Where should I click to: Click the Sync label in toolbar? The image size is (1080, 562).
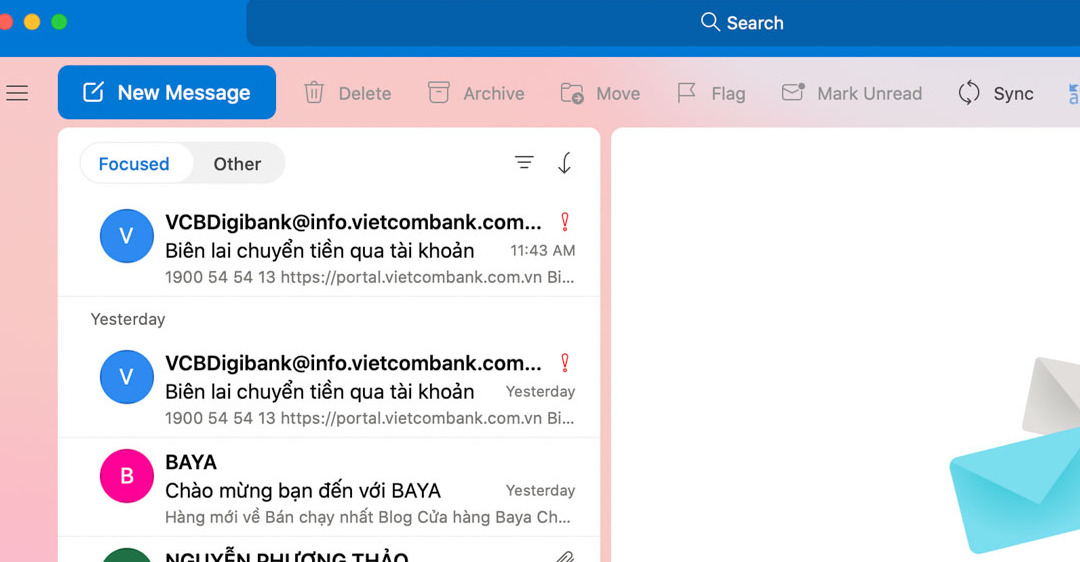(x=1013, y=94)
